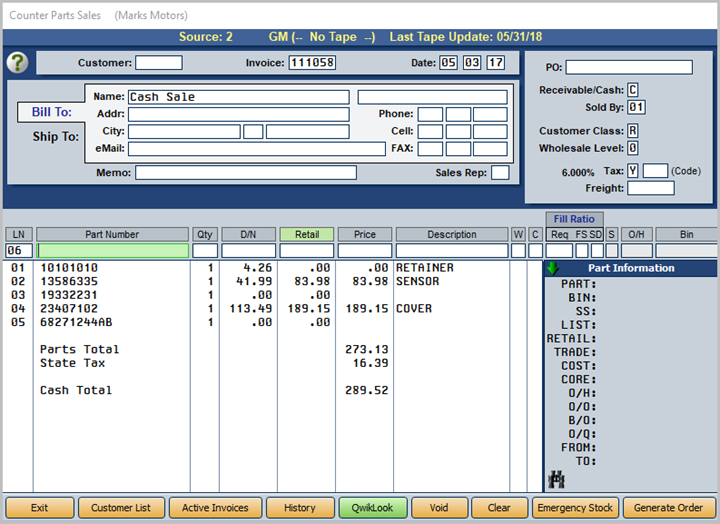Open the Customer List

point(120,508)
